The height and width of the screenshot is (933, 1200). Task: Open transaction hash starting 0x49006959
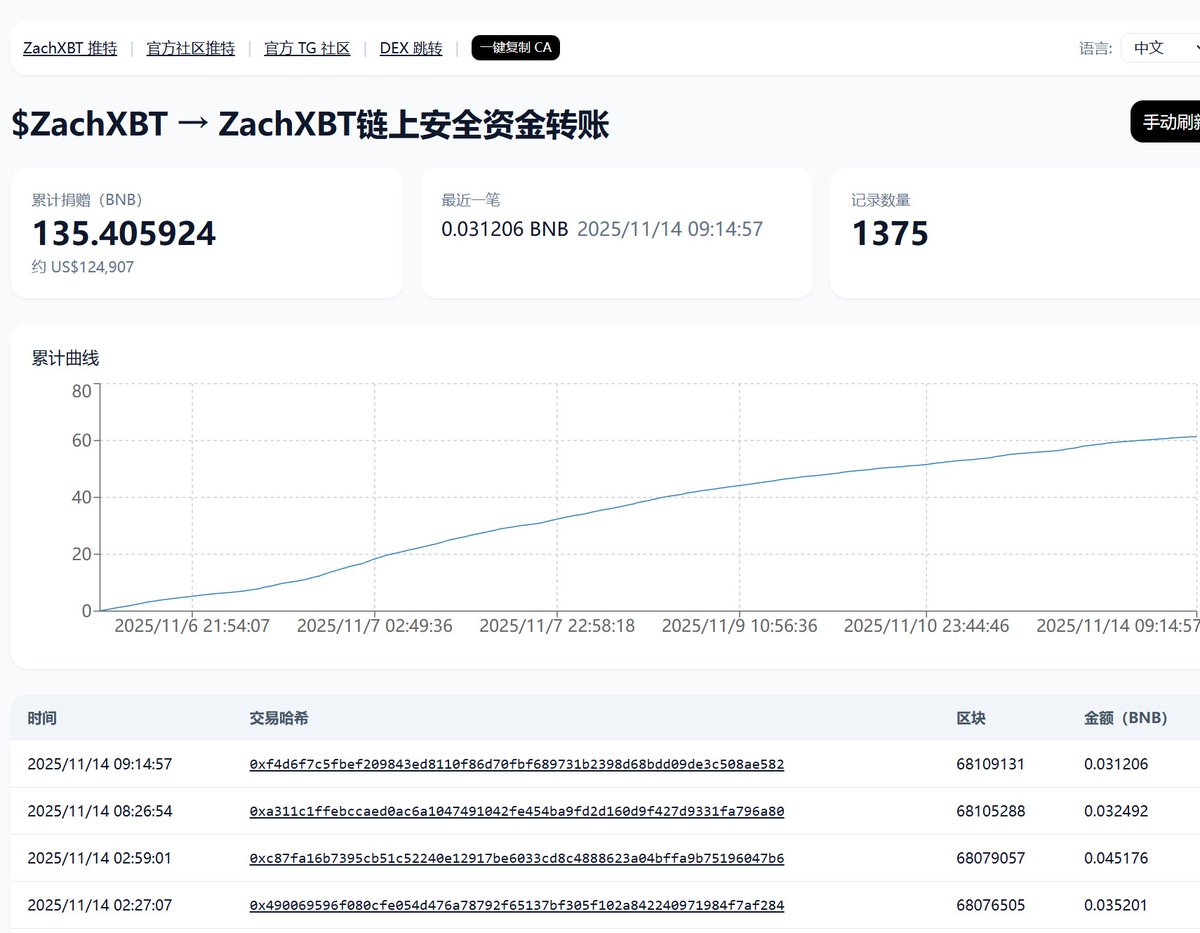(516, 905)
